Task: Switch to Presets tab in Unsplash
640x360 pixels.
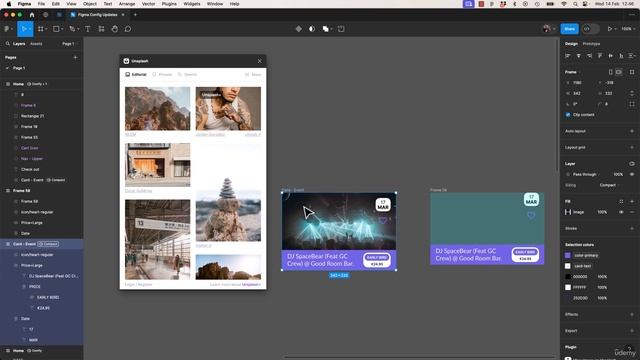Action: tap(162, 75)
